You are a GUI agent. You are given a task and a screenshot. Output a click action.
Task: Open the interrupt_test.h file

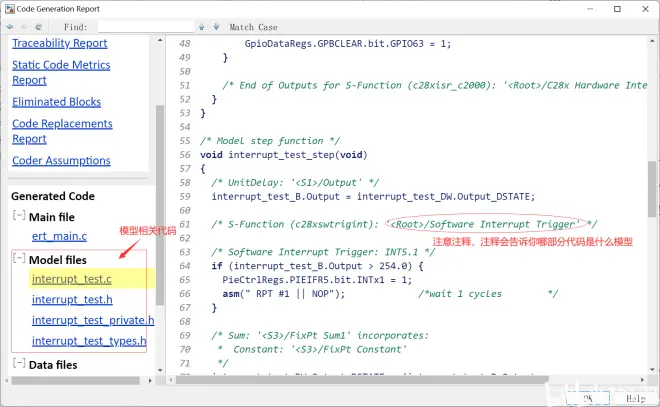coord(72,299)
